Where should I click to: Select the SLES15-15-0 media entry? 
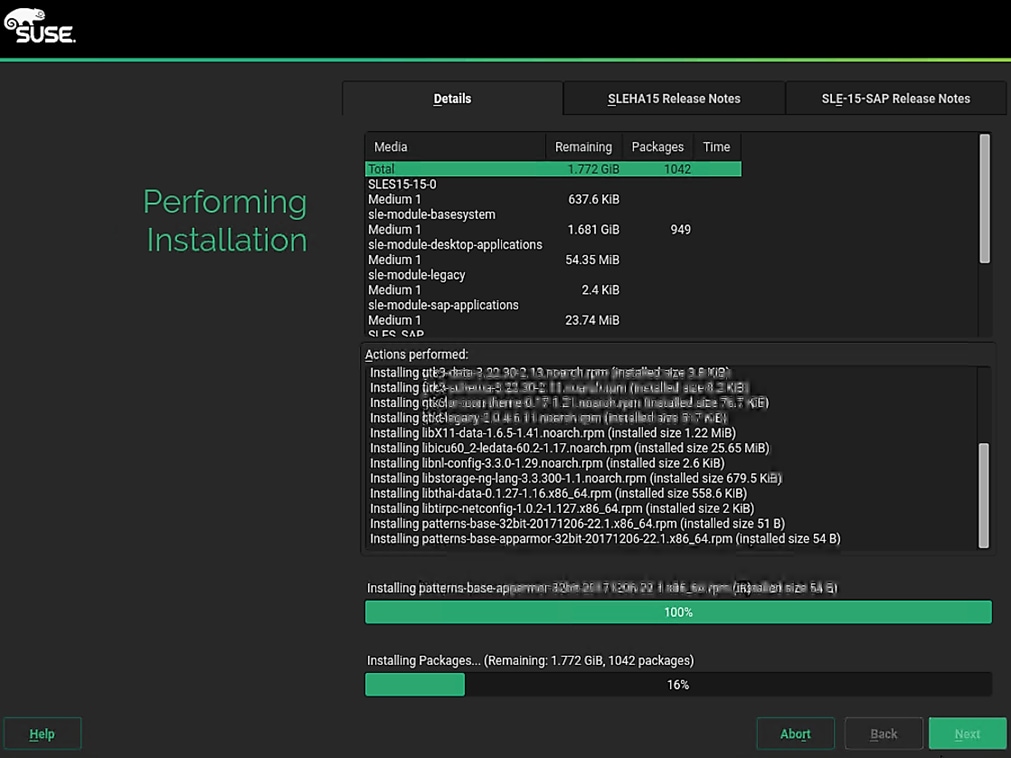(x=402, y=185)
